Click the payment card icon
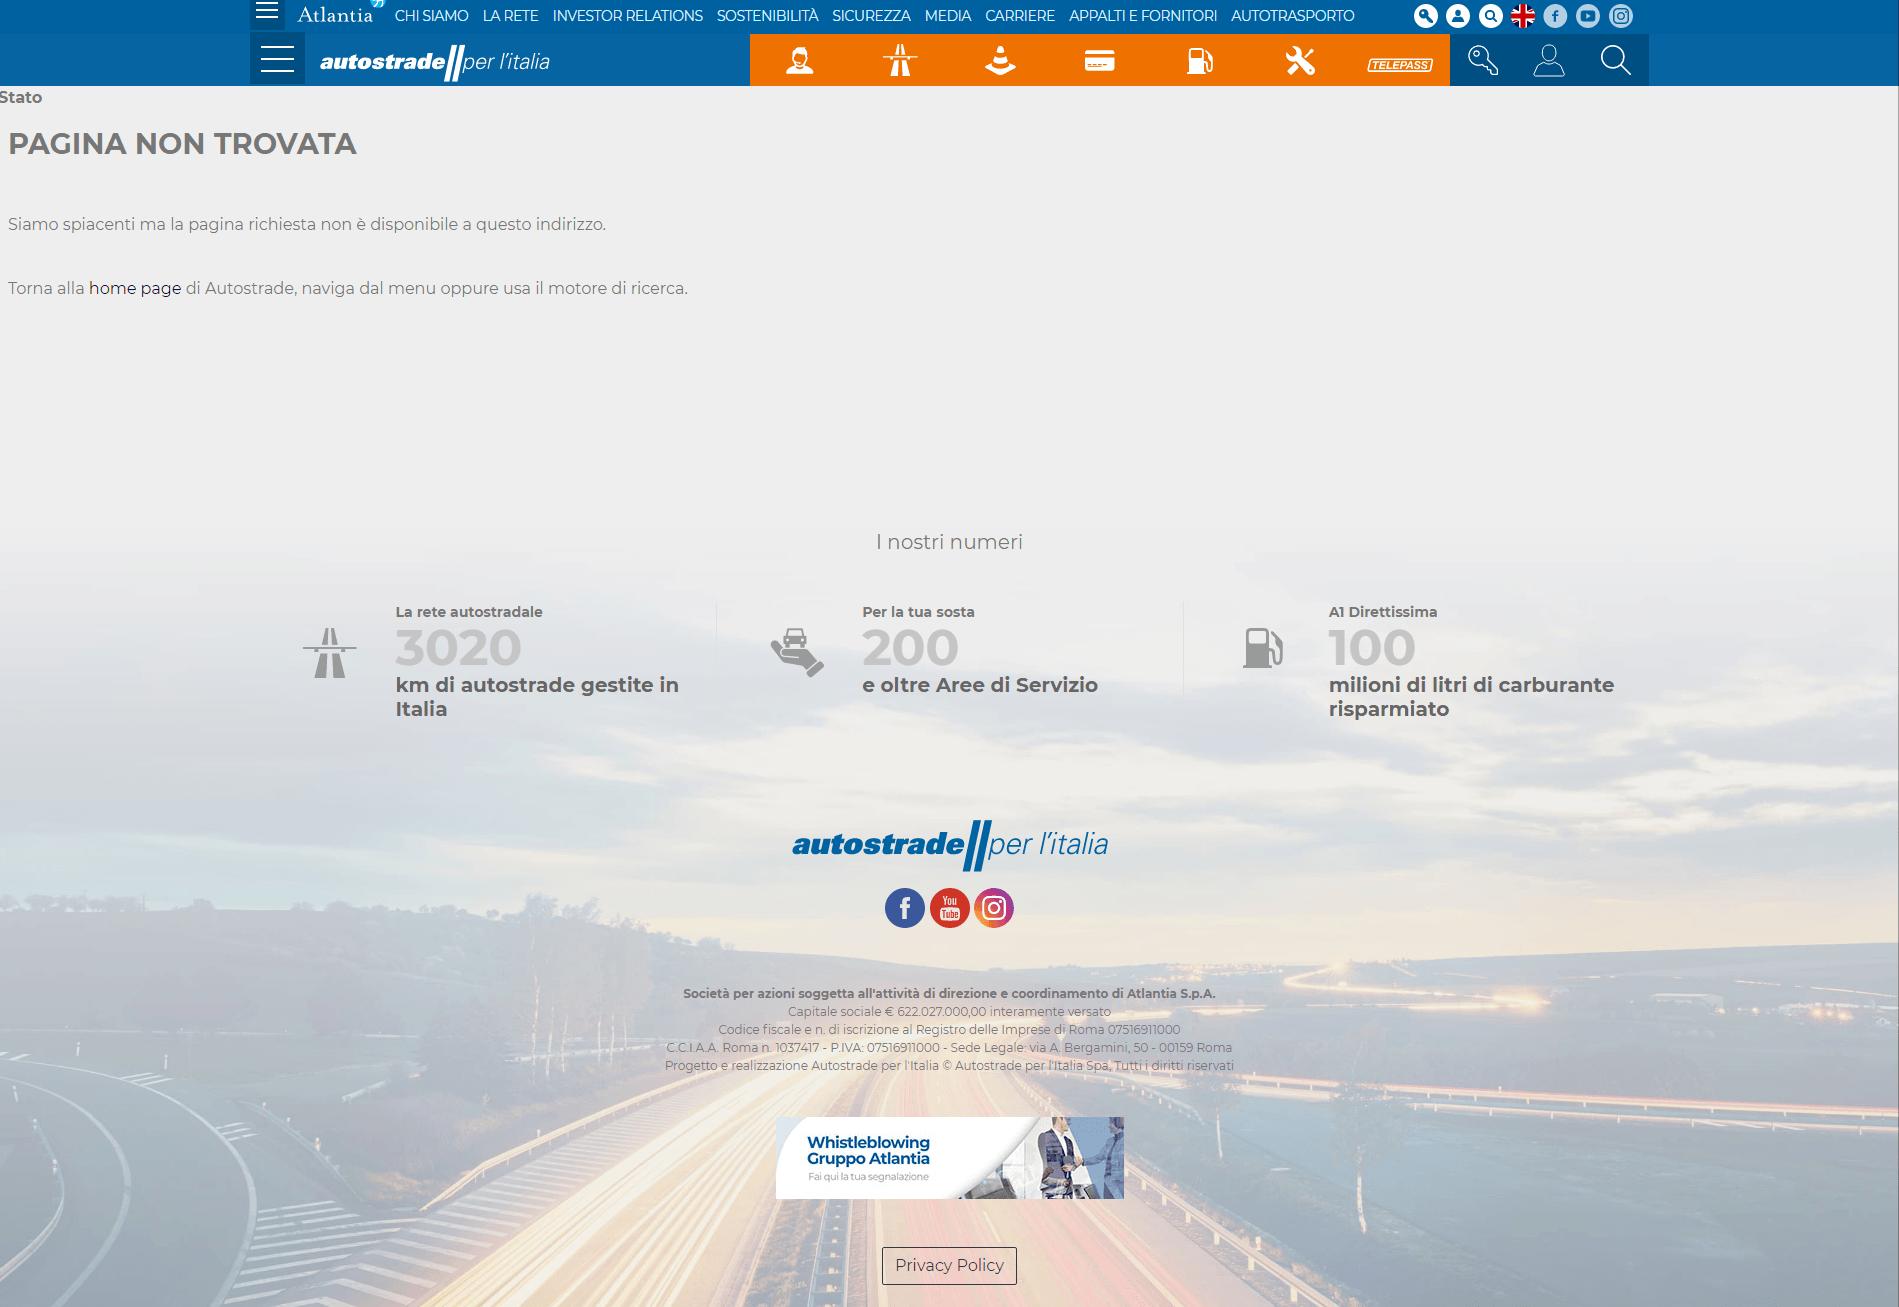This screenshot has width=1899, height=1307. [x=1099, y=61]
